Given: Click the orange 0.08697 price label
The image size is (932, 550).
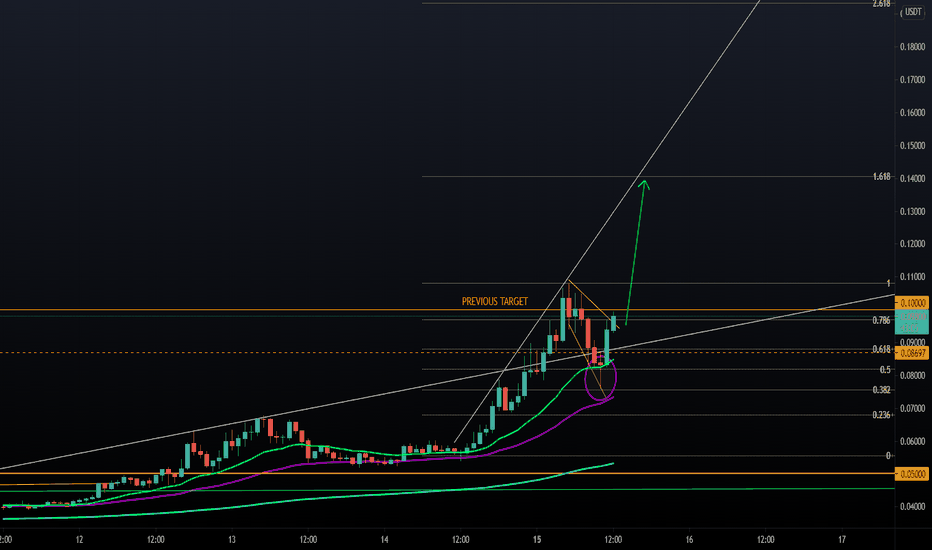Looking at the screenshot, I should [911, 353].
